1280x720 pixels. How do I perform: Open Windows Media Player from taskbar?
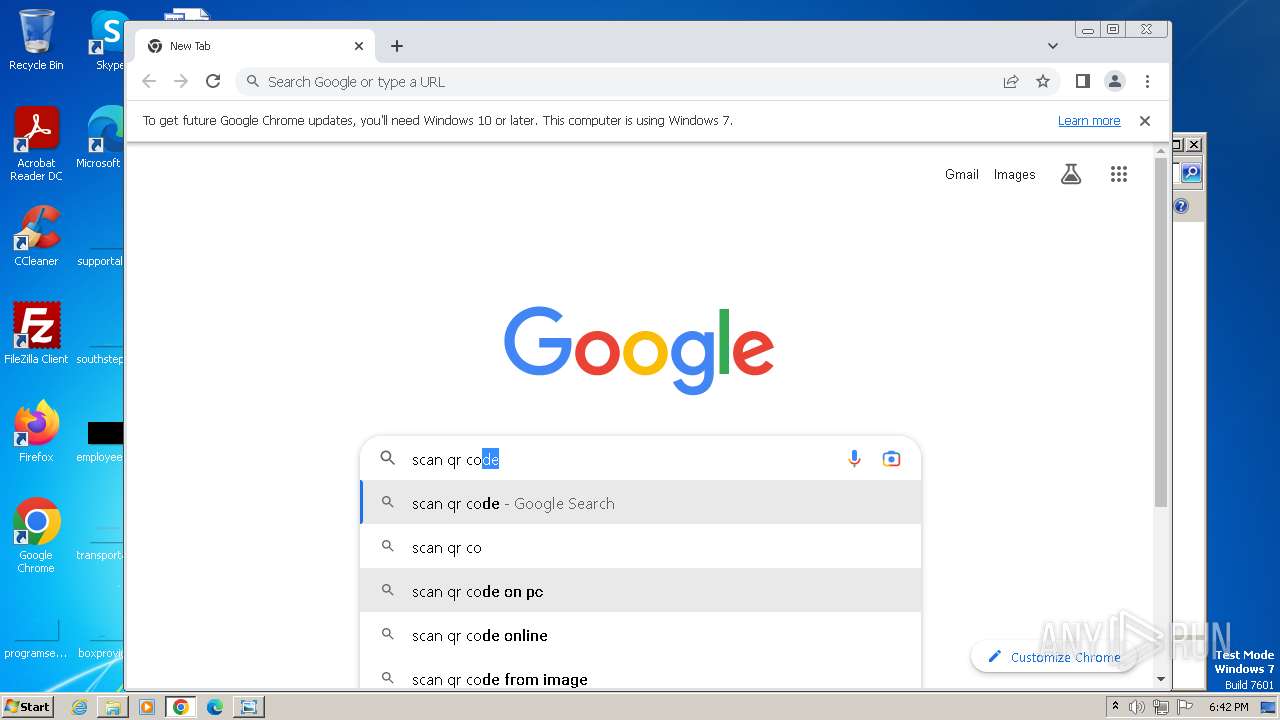[x=147, y=707]
